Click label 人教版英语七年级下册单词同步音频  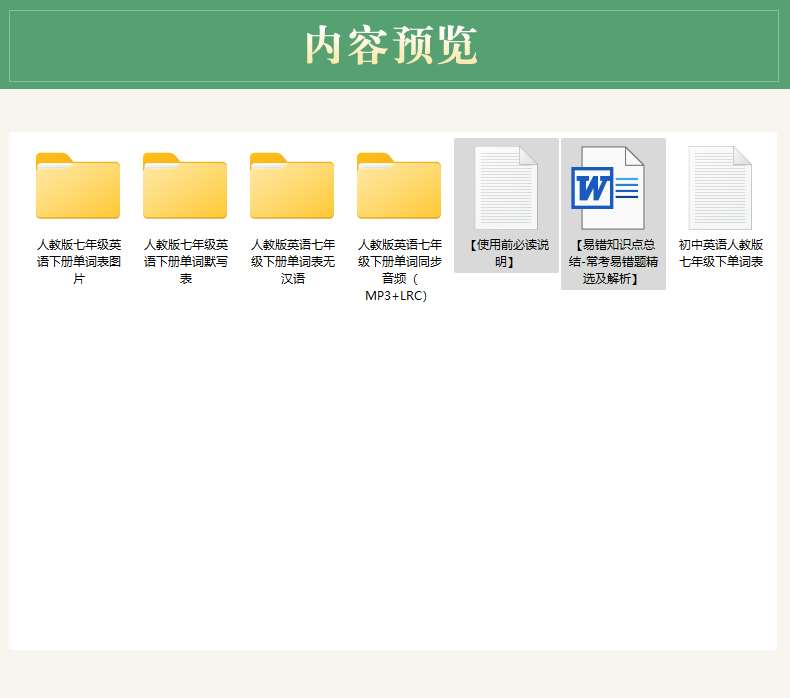400,270
